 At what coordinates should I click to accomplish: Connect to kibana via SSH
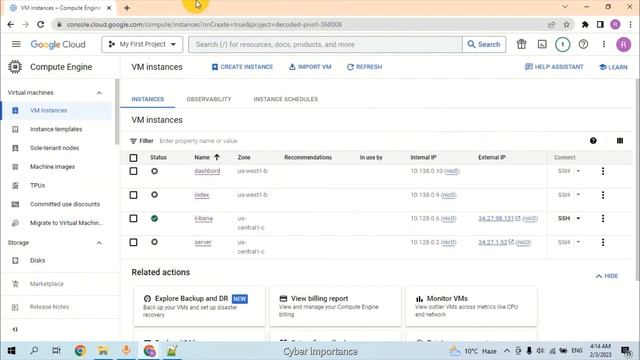[564, 218]
